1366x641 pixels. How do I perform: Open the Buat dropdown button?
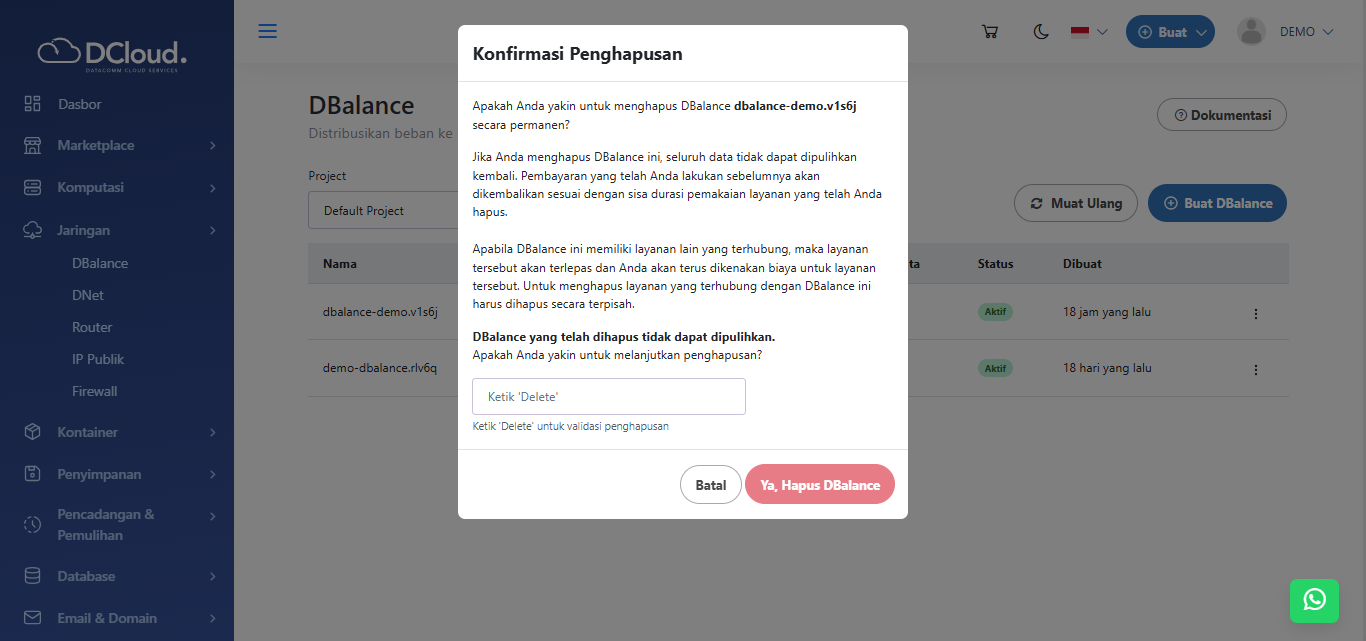coord(1170,32)
